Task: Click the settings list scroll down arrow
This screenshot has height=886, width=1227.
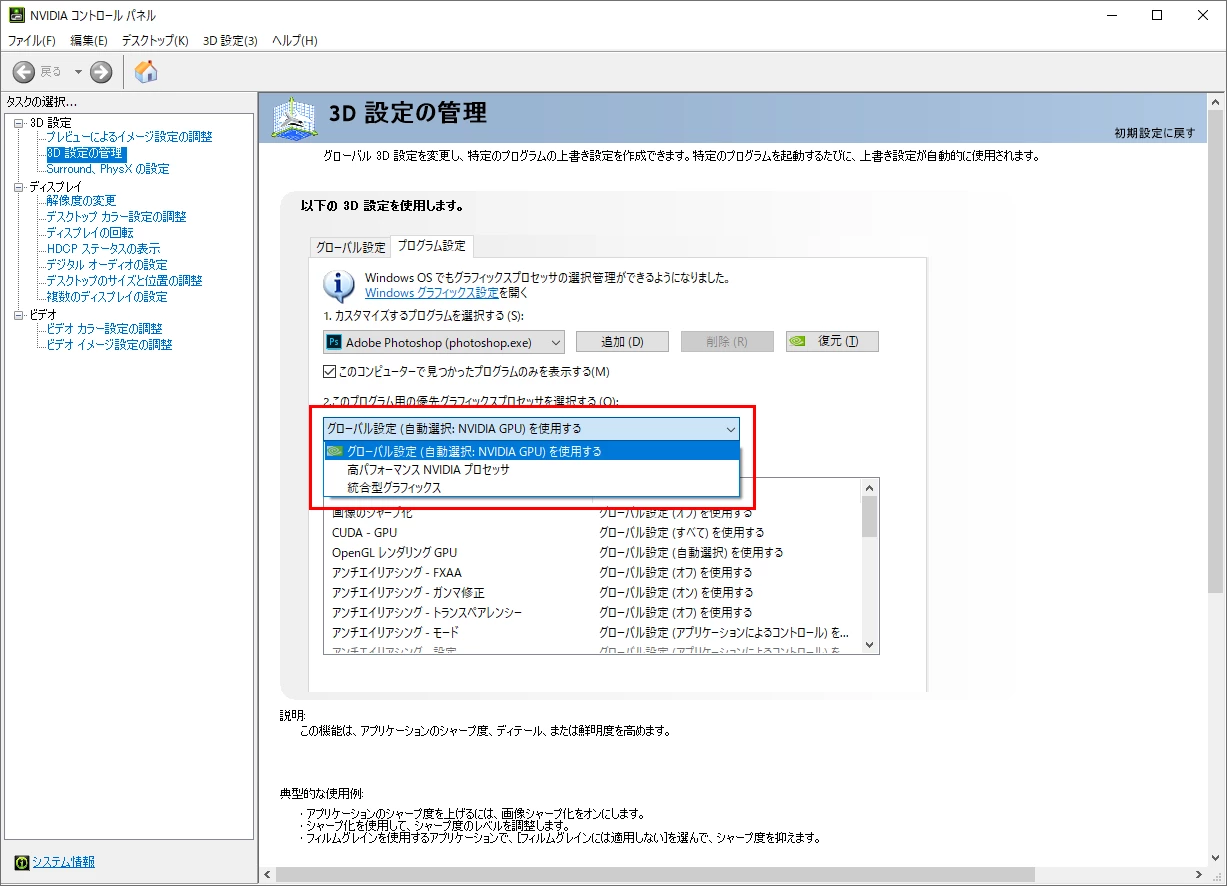Action: pos(869,645)
